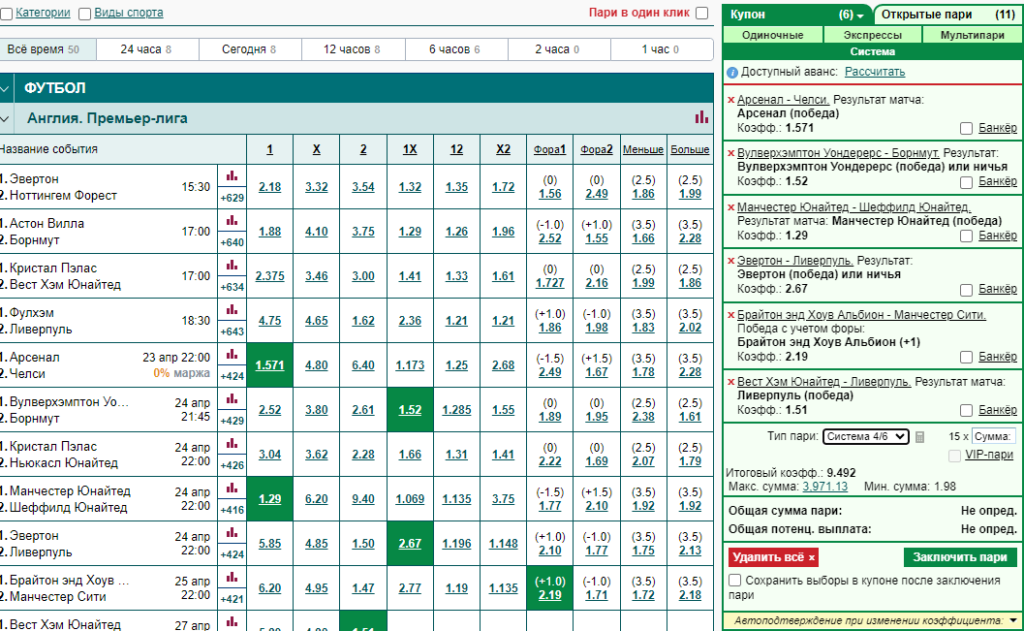Mark Wolverhampton - Bournemouth selection as Банкёр
The image size is (1024, 631).
tap(966, 182)
